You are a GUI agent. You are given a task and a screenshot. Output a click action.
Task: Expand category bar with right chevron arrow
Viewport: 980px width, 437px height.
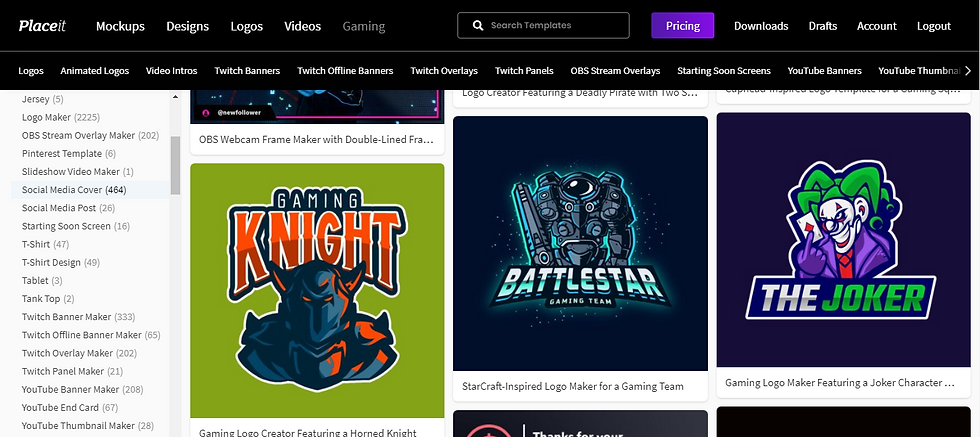968,71
